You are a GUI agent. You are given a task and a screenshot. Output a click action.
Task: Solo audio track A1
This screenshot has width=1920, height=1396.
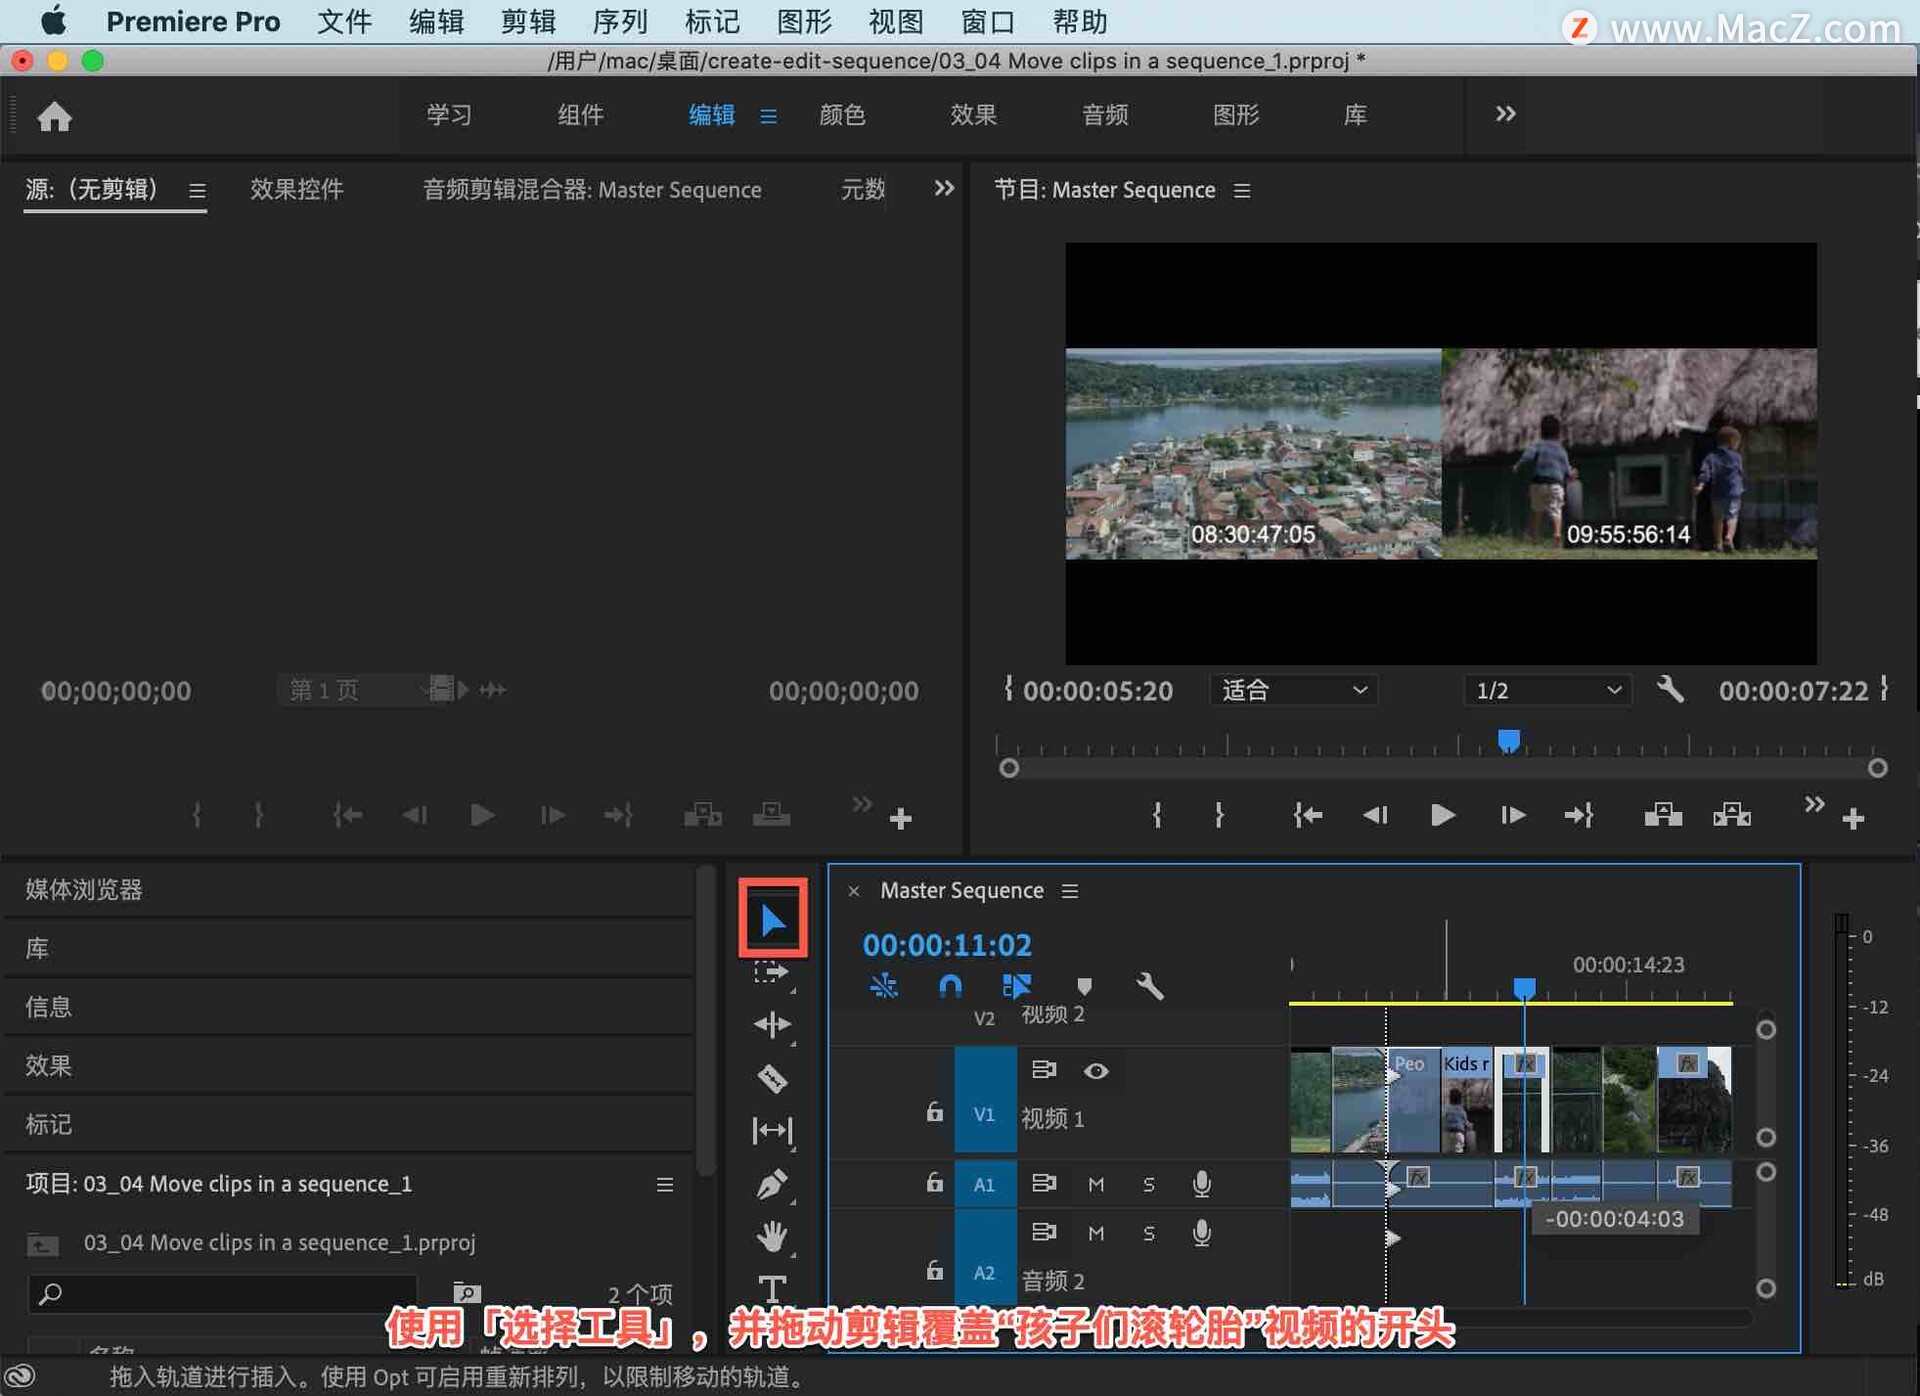tap(1149, 1185)
